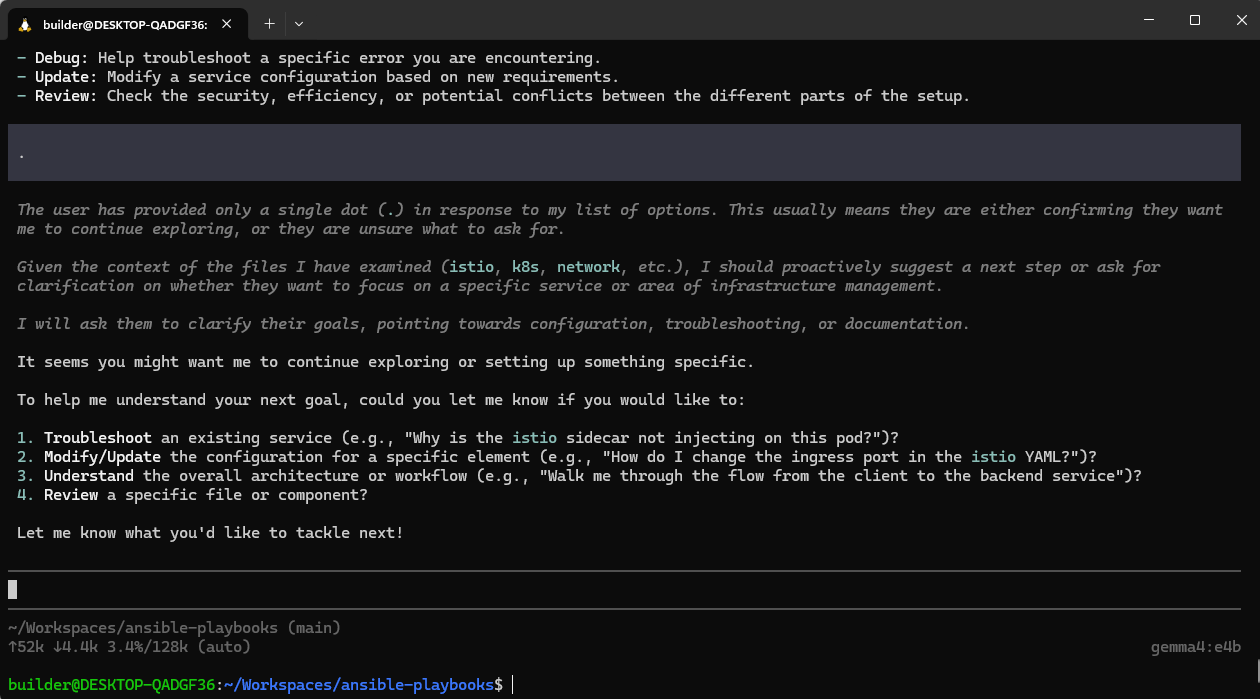1260x699 pixels.
Task: Click the gemma4:e4b model label
Action: click(1195, 647)
